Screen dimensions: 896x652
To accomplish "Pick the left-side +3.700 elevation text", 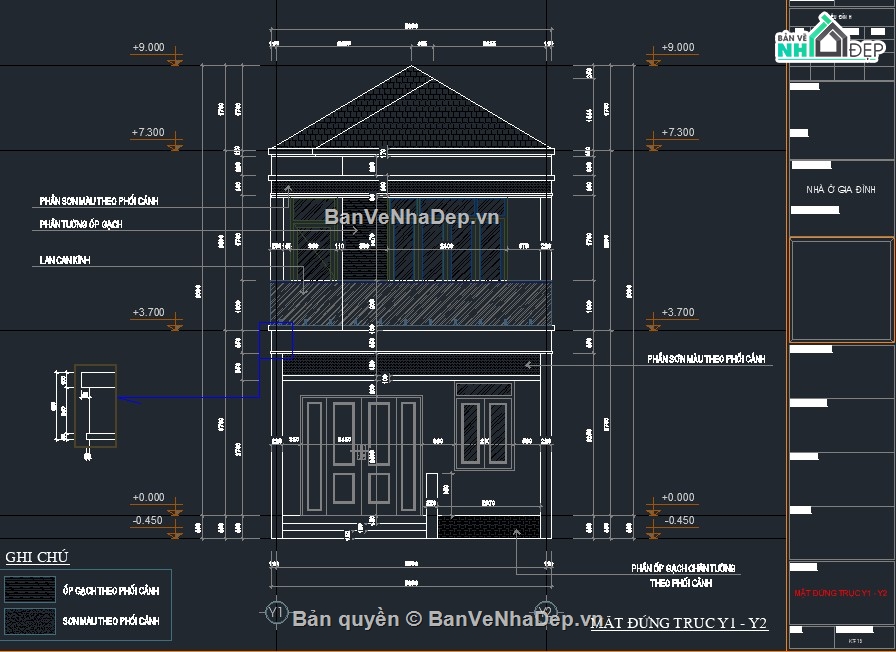I will [149, 313].
